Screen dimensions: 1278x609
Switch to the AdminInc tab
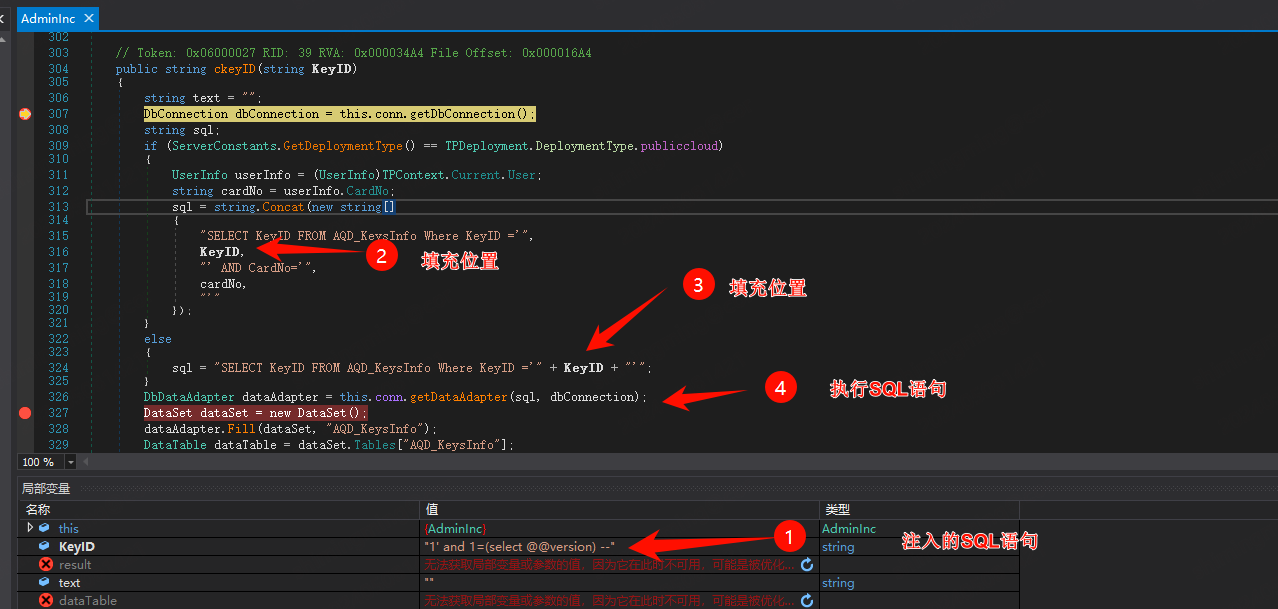(49, 18)
